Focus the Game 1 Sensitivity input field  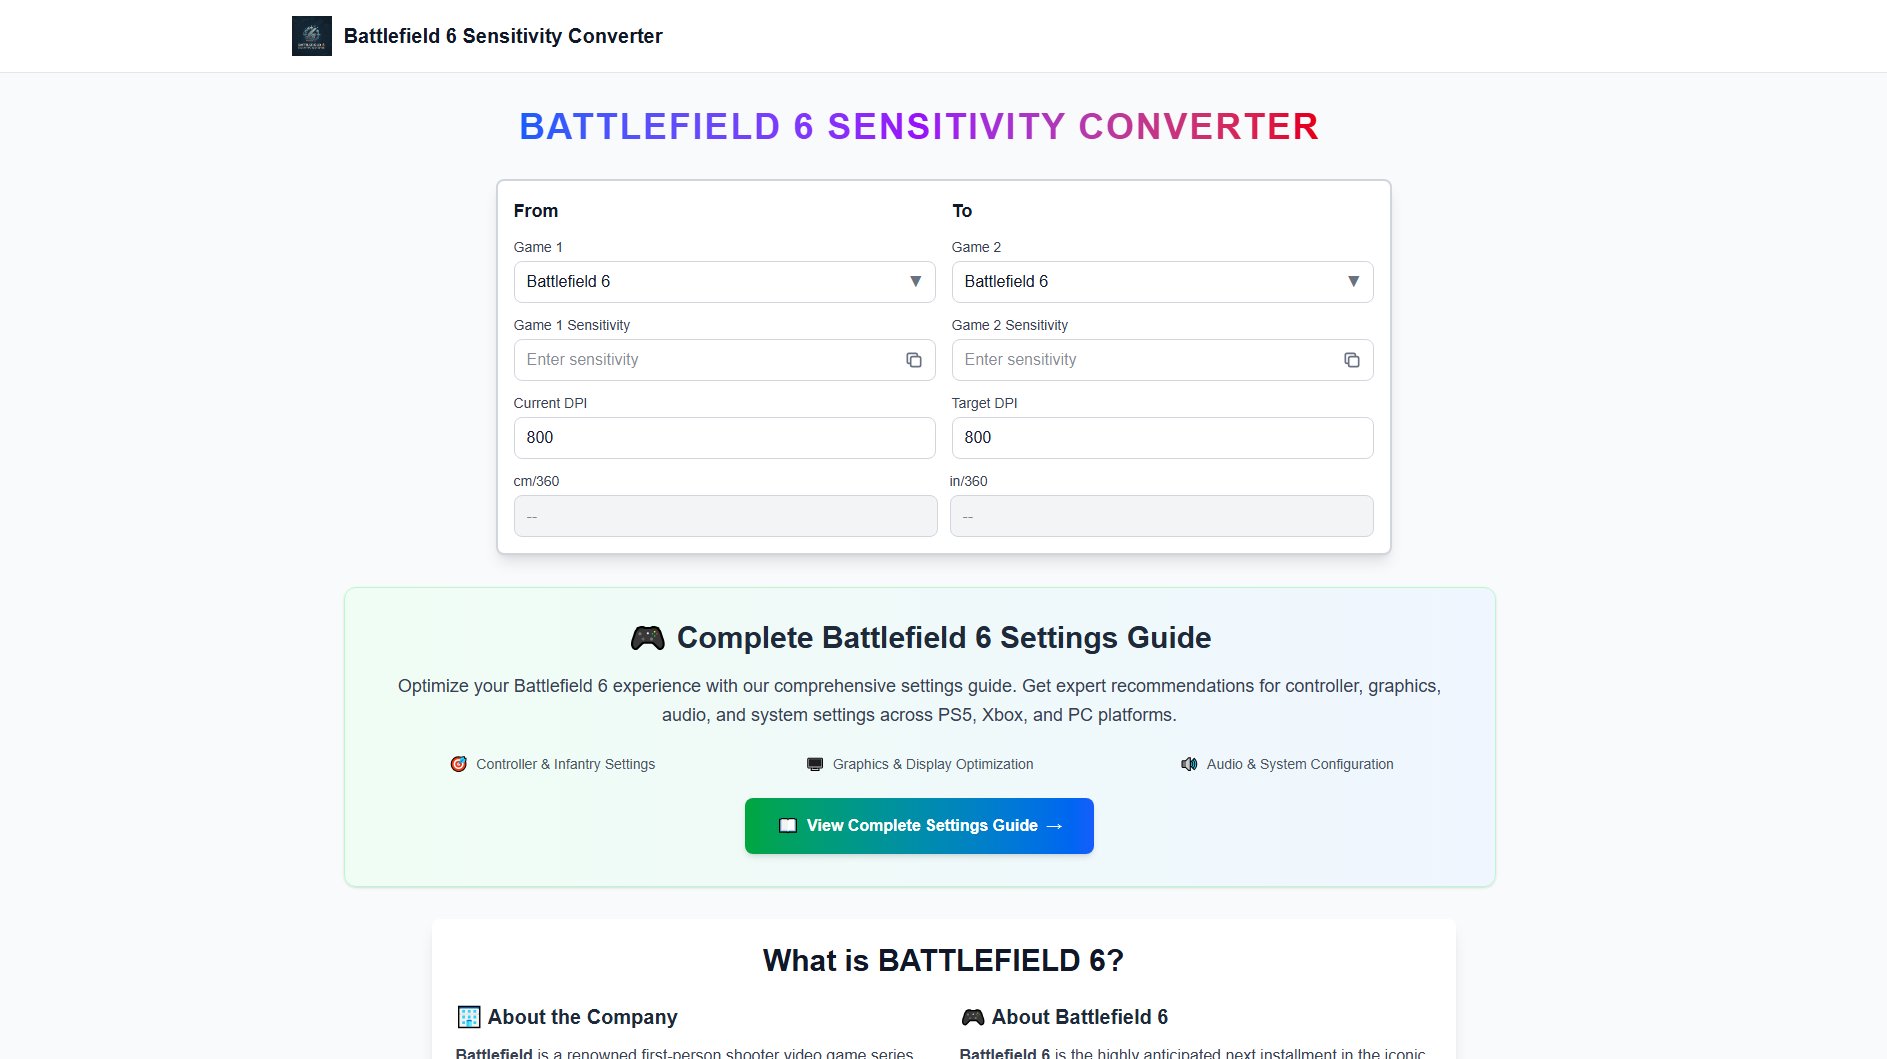pyautogui.click(x=706, y=360)
